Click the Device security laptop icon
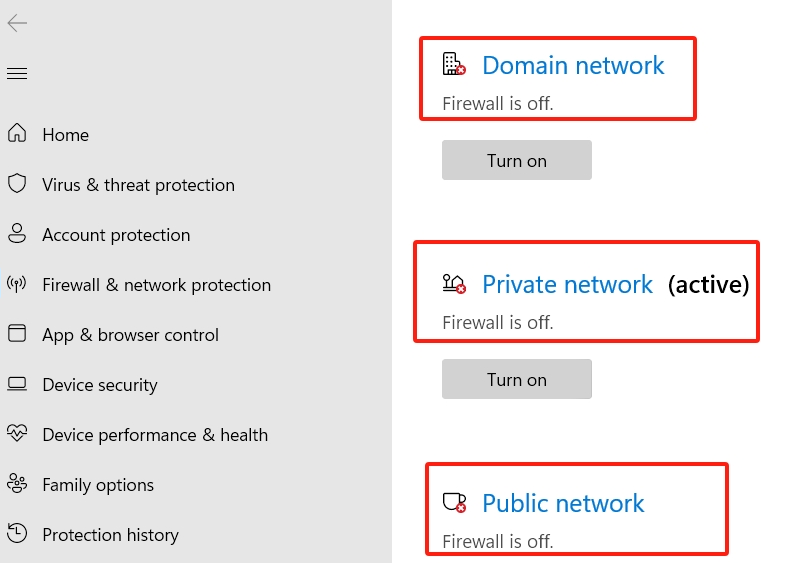The height and width of the screenshot is (563, 800). click(x=17, y=383)
